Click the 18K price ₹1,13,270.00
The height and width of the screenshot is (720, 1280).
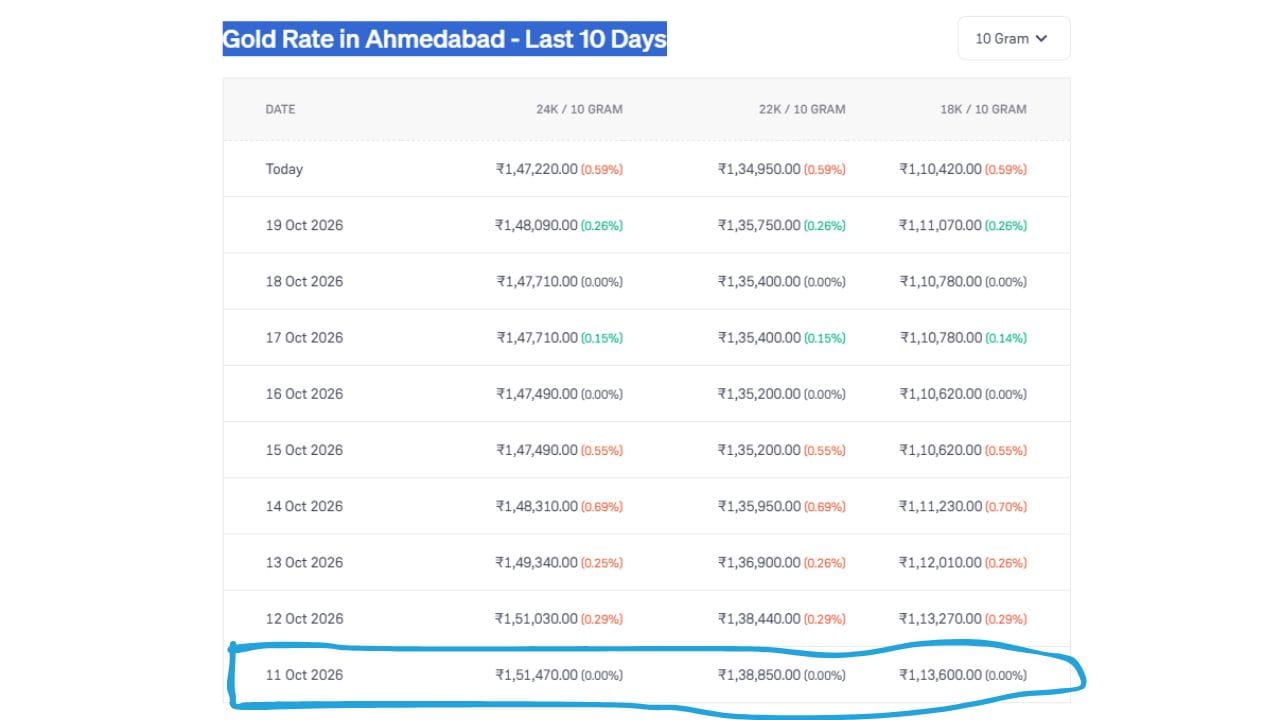[x=940, y=618]
